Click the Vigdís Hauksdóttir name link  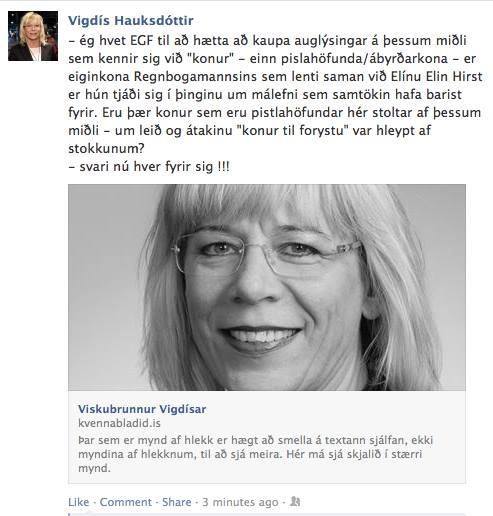pos(131,21)
